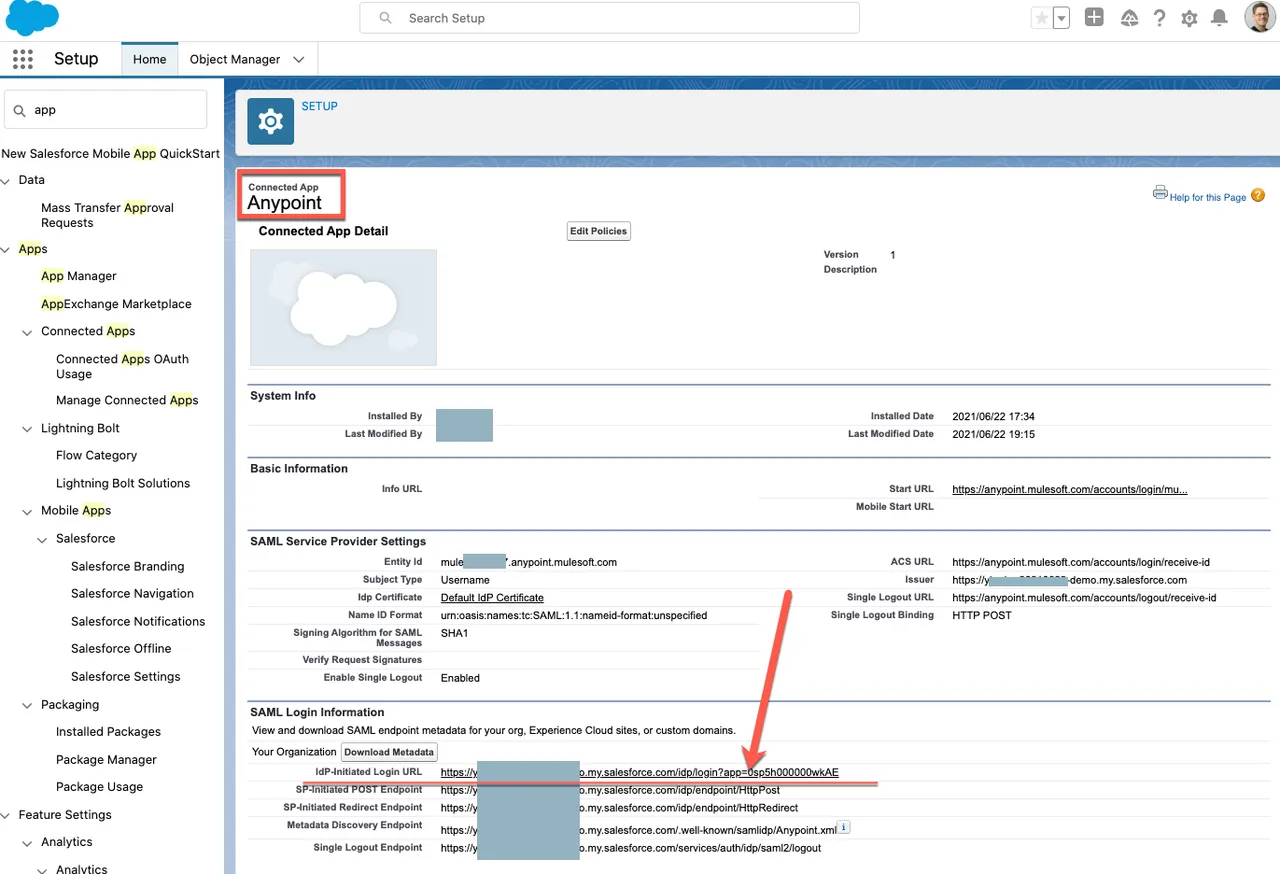Open Salesforce Branding settings
1280x874 pixels.
128,566
